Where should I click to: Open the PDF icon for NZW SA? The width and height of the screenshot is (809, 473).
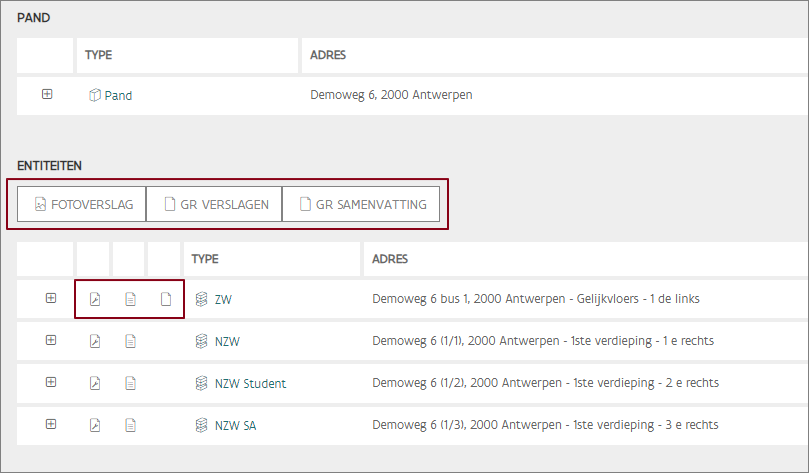[95, 425]
